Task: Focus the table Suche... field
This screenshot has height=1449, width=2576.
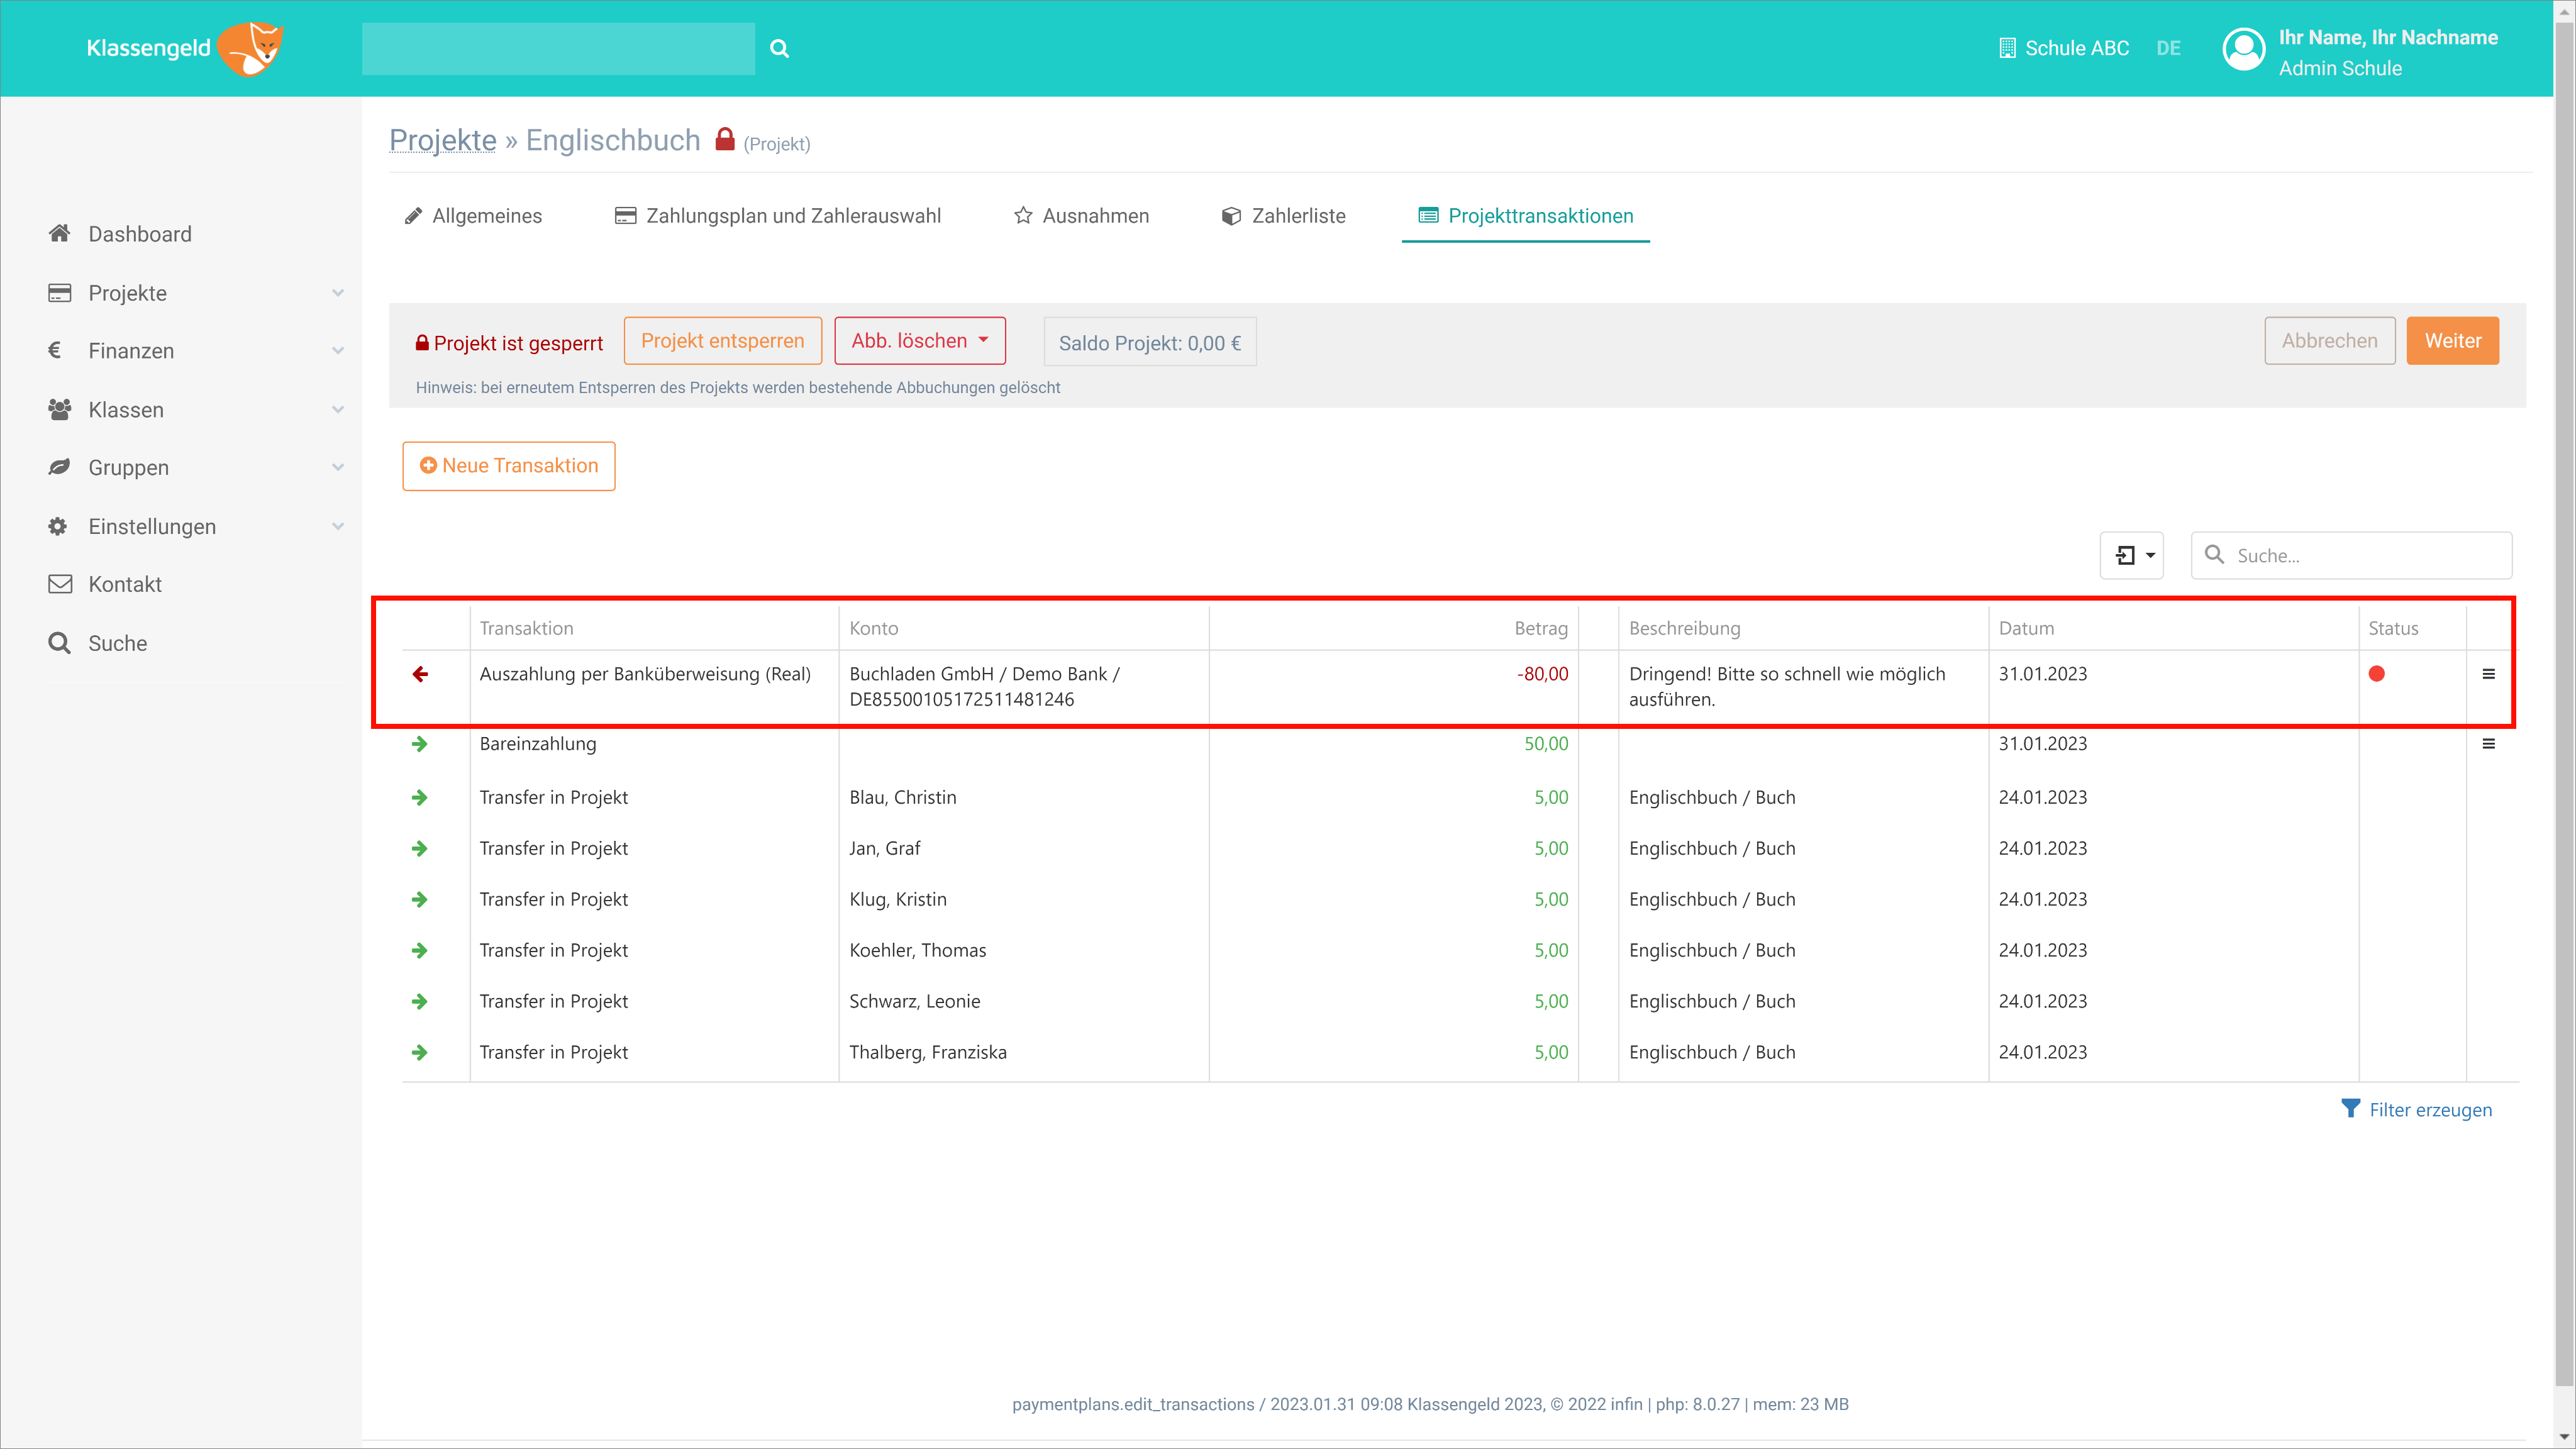Action: 2351,555
